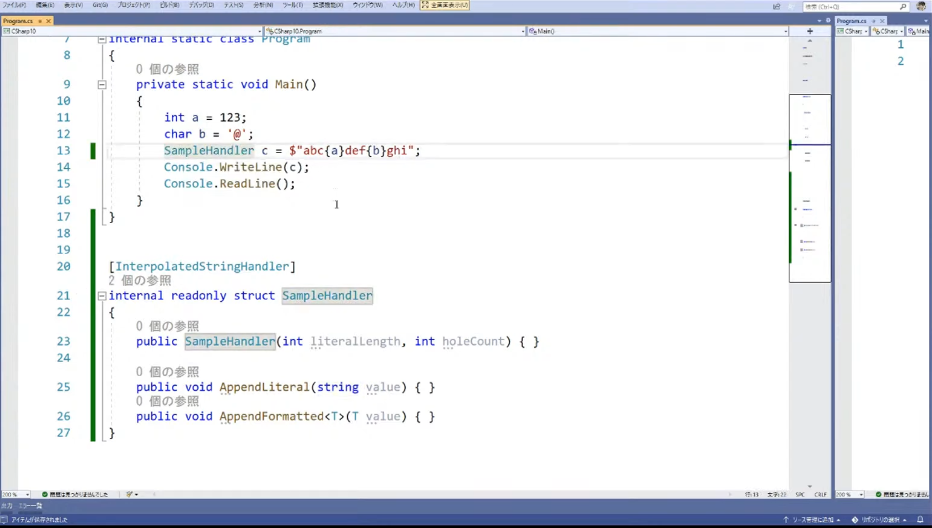
Task: Open the ビルド(B) menu
Action: (169, 5)
